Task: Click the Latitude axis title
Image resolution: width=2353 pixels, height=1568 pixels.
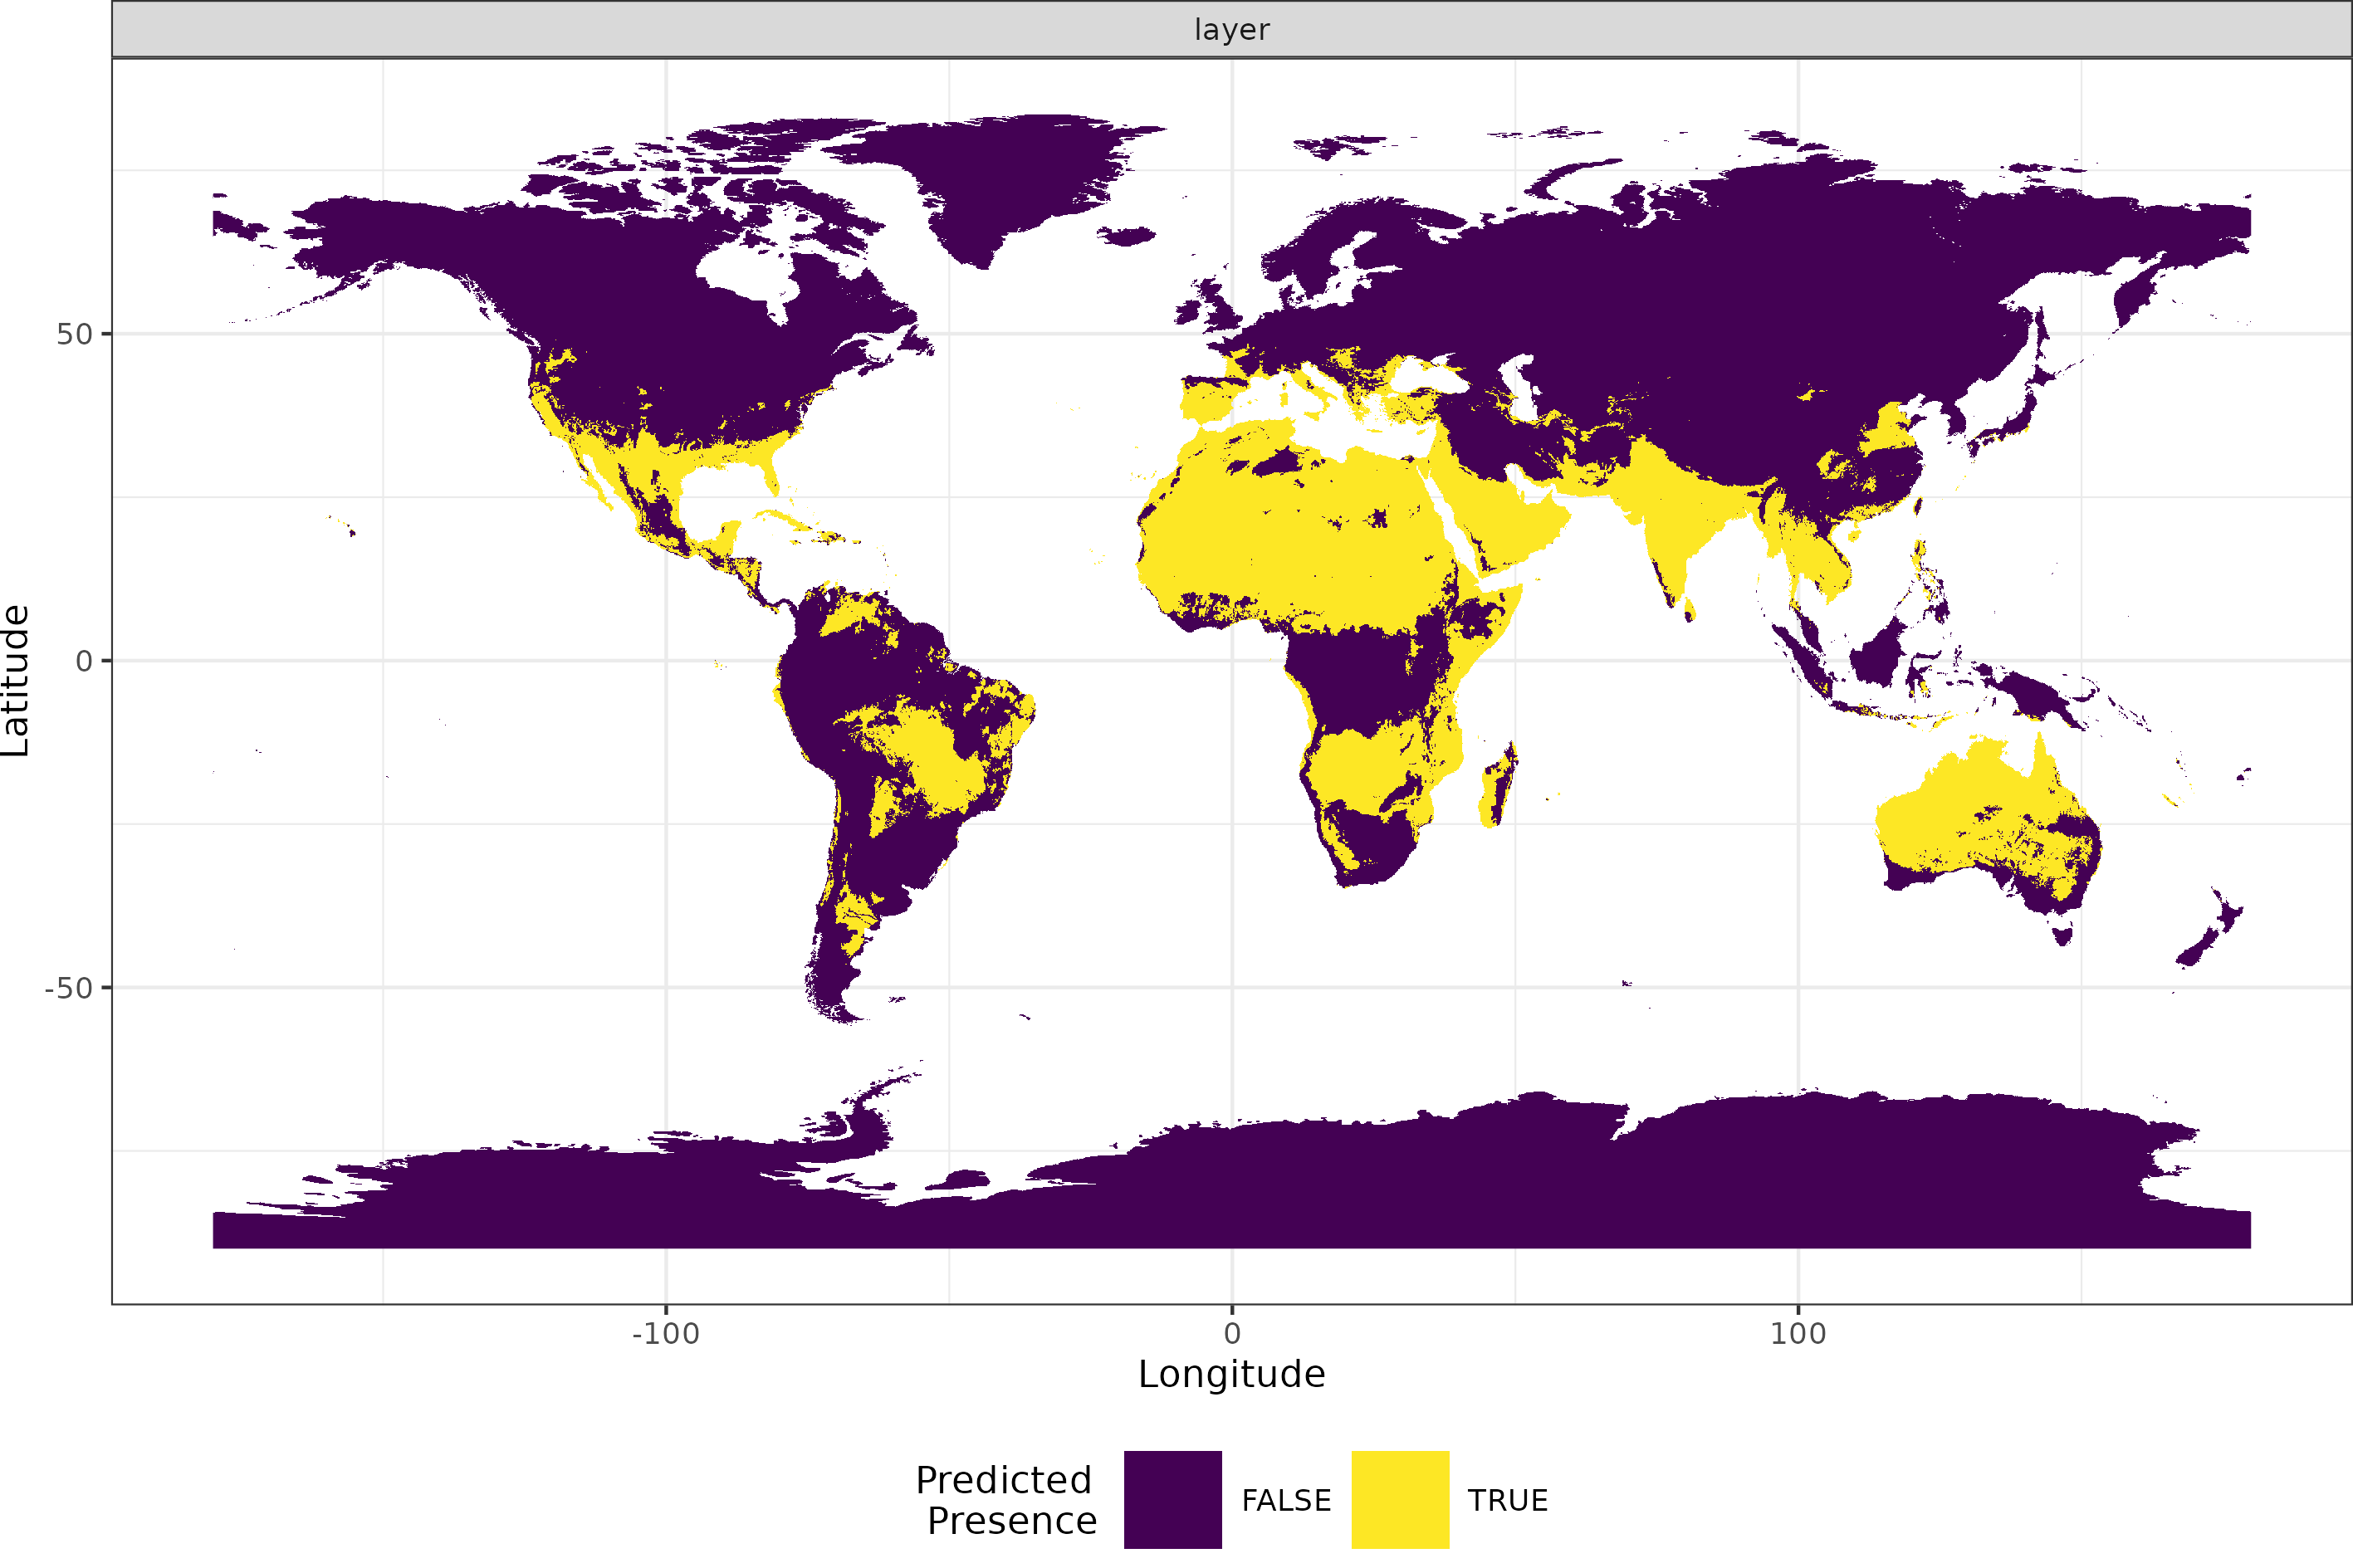Action: pos(16,680)
